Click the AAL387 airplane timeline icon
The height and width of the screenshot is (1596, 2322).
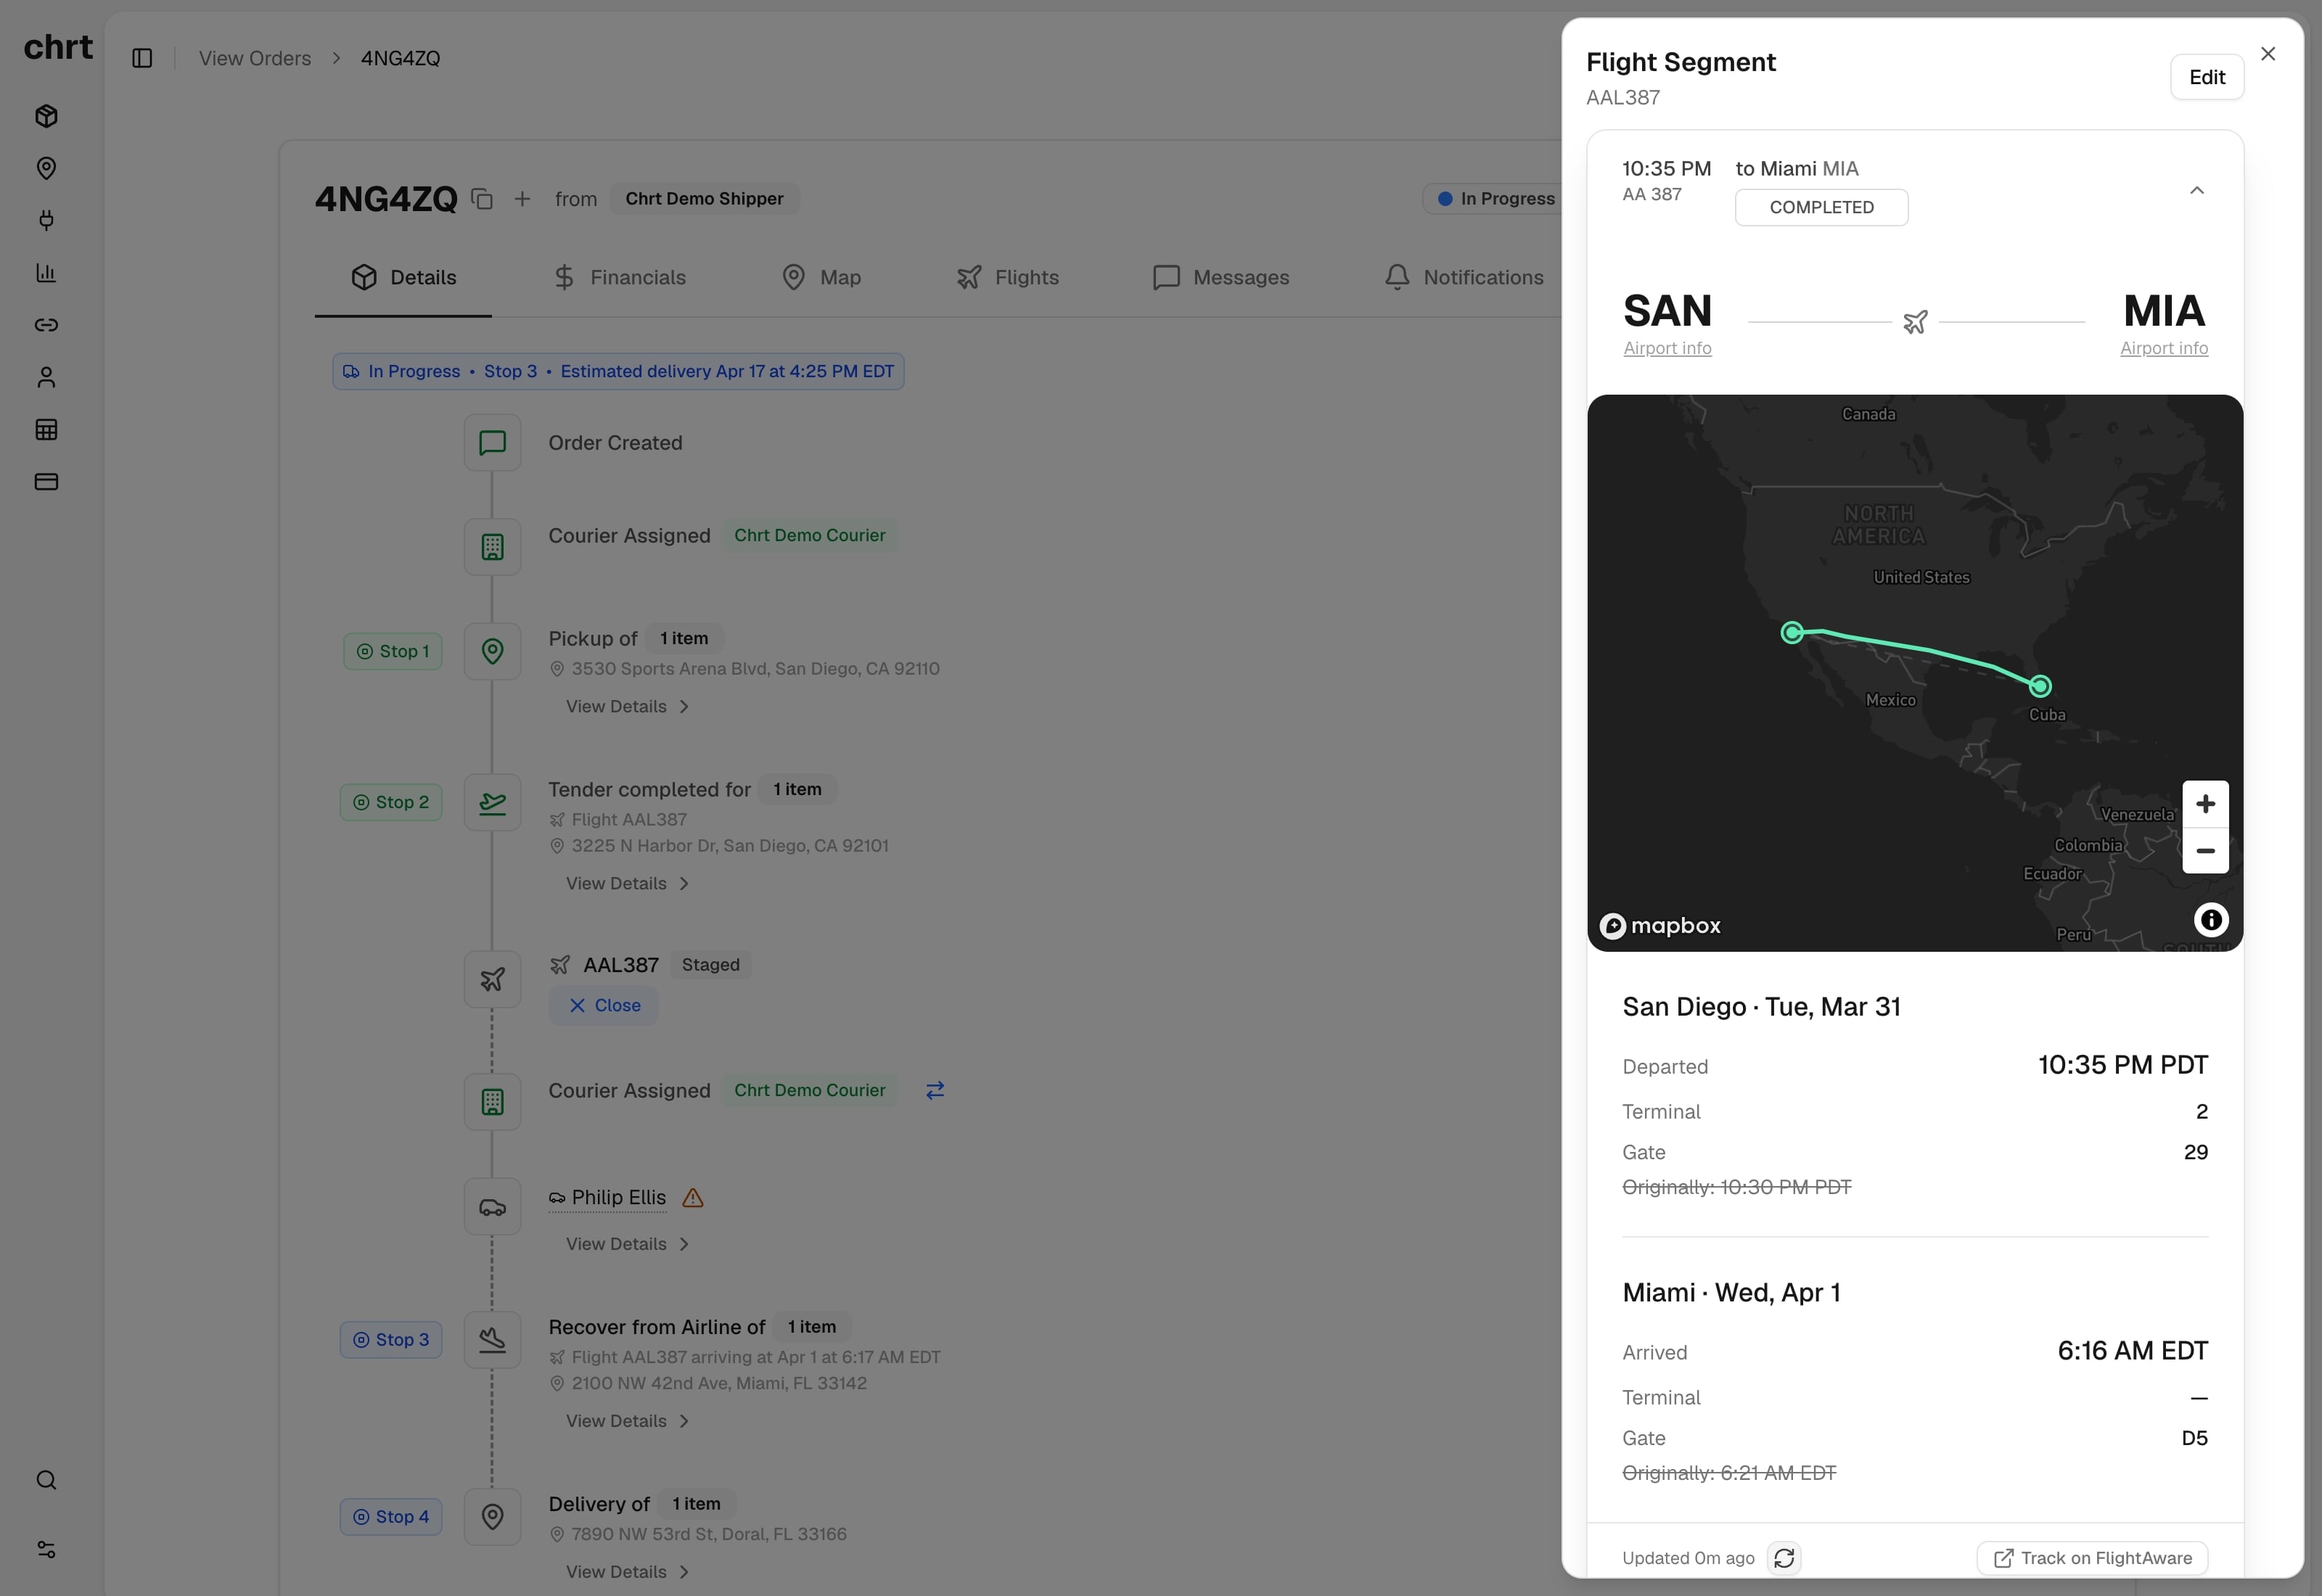pos(492,979)
